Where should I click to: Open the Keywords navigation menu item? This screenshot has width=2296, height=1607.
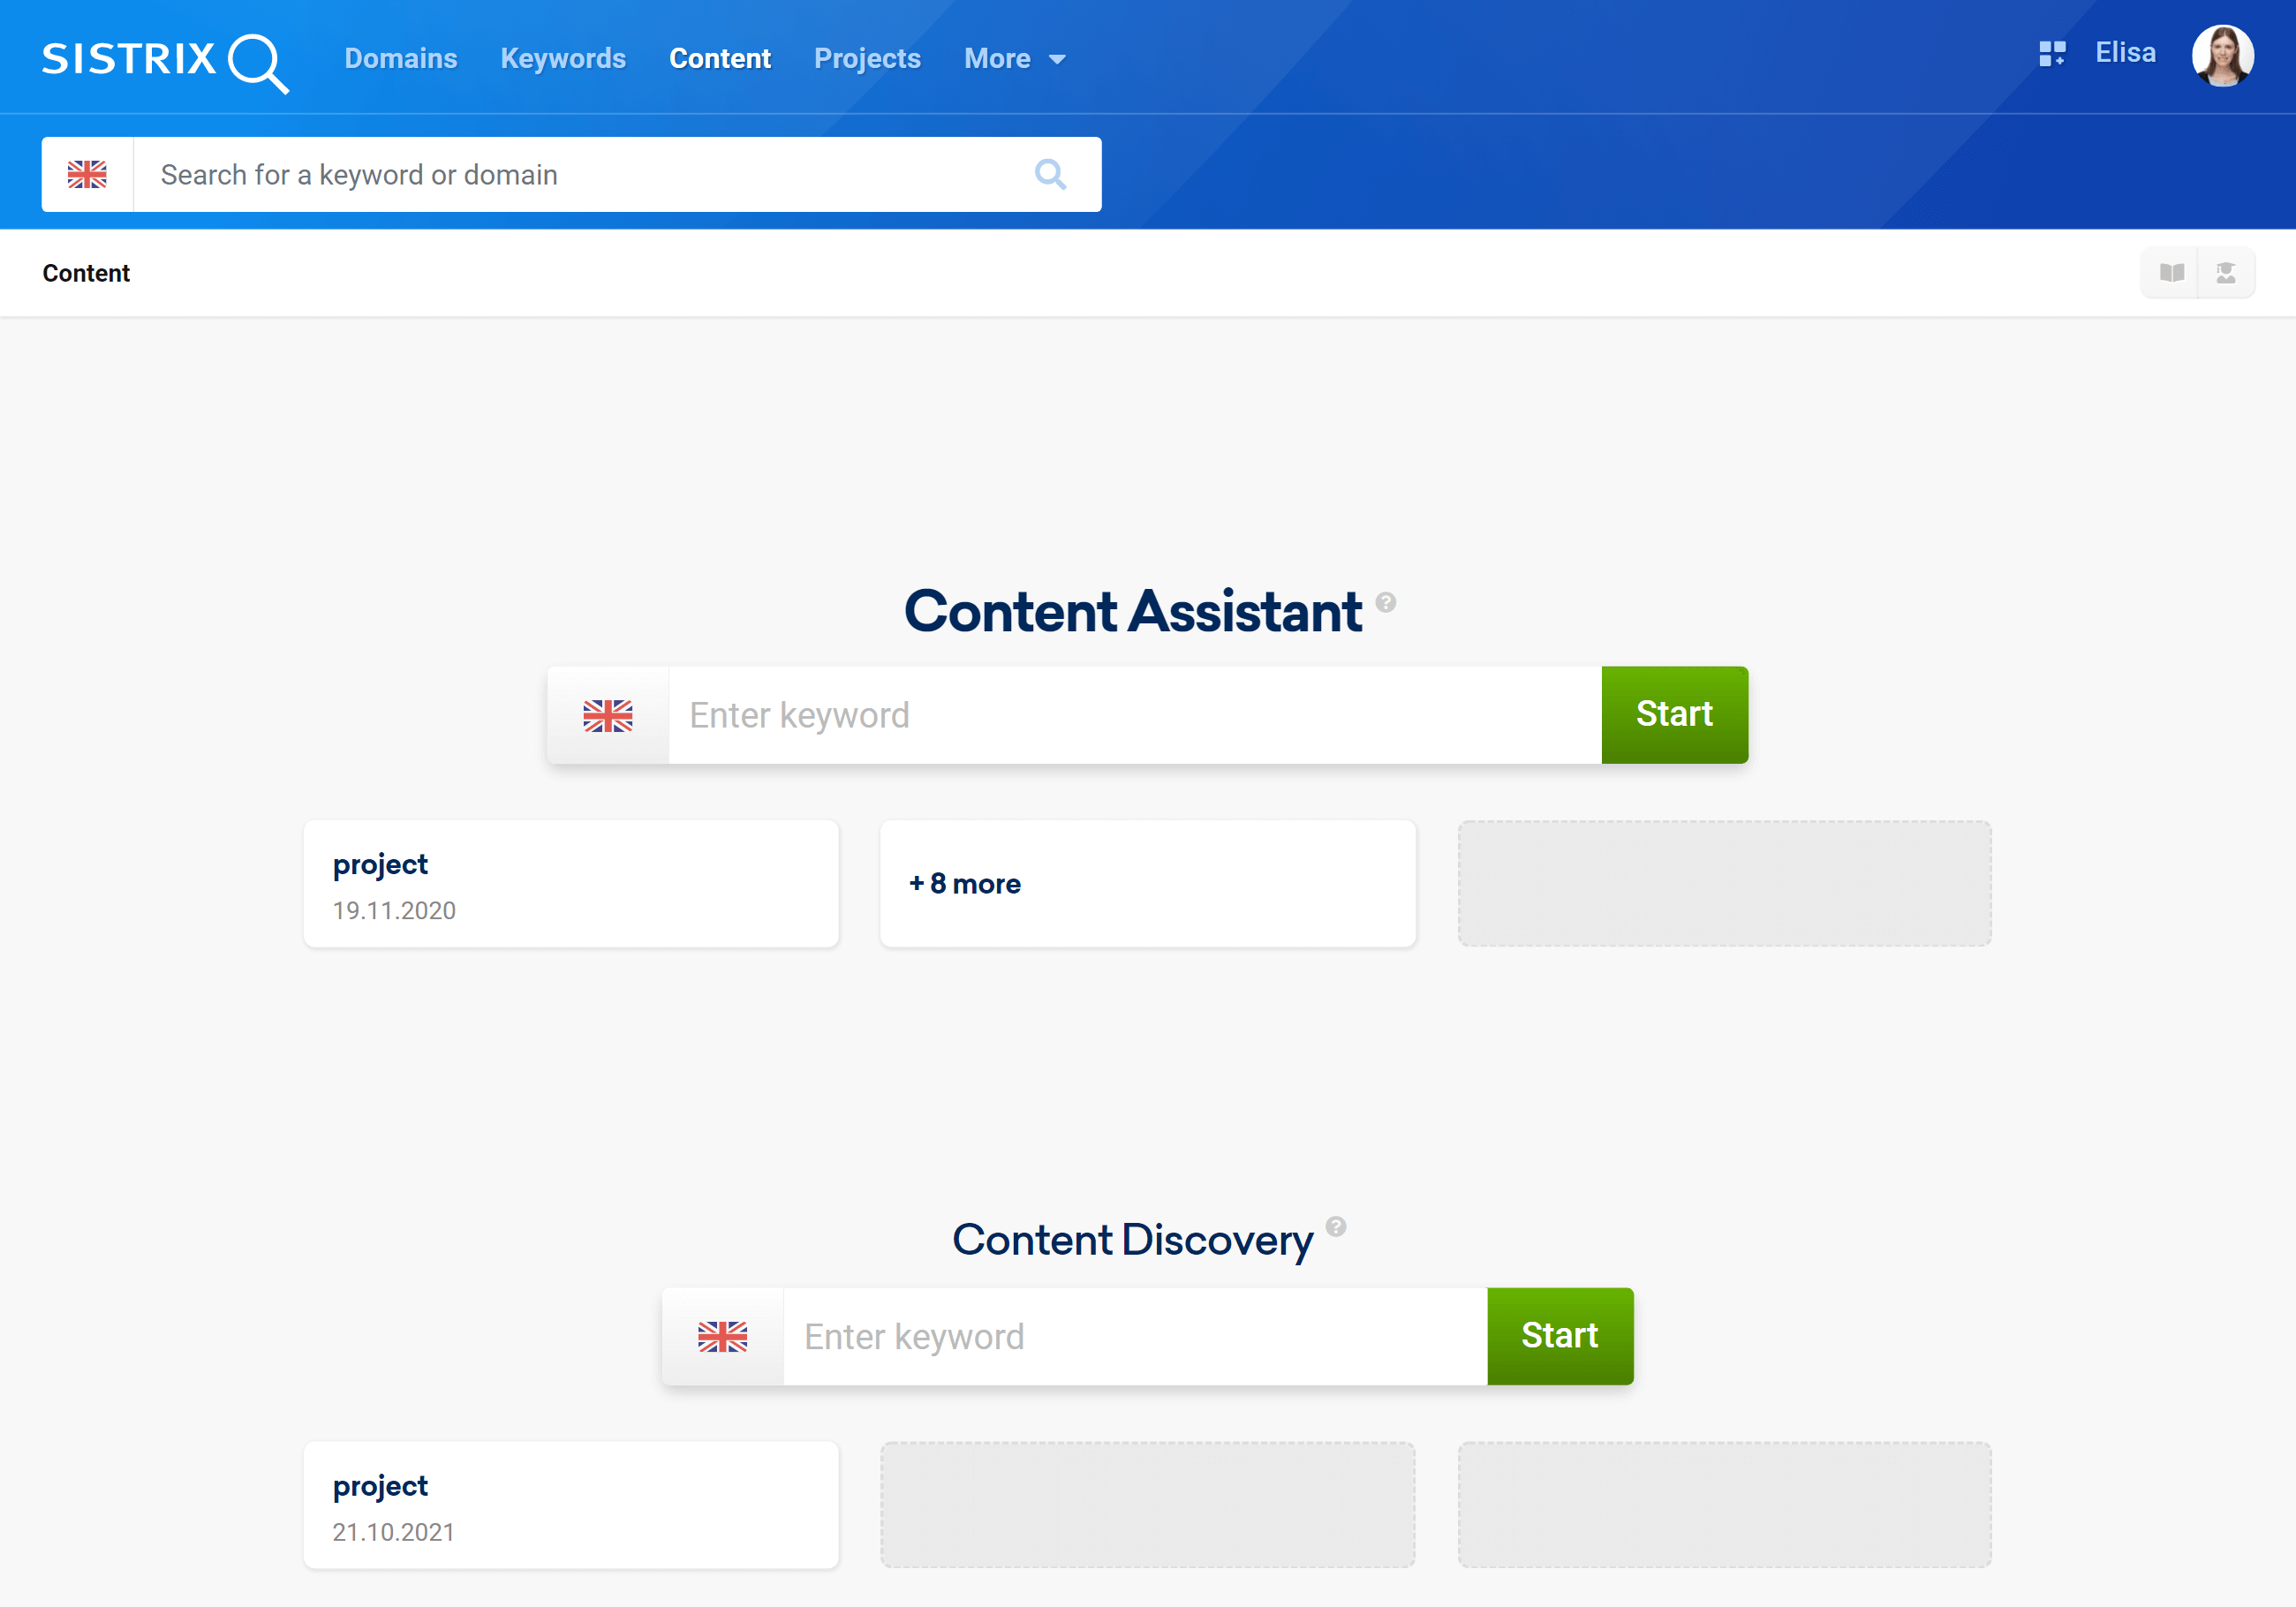point(562,57)
